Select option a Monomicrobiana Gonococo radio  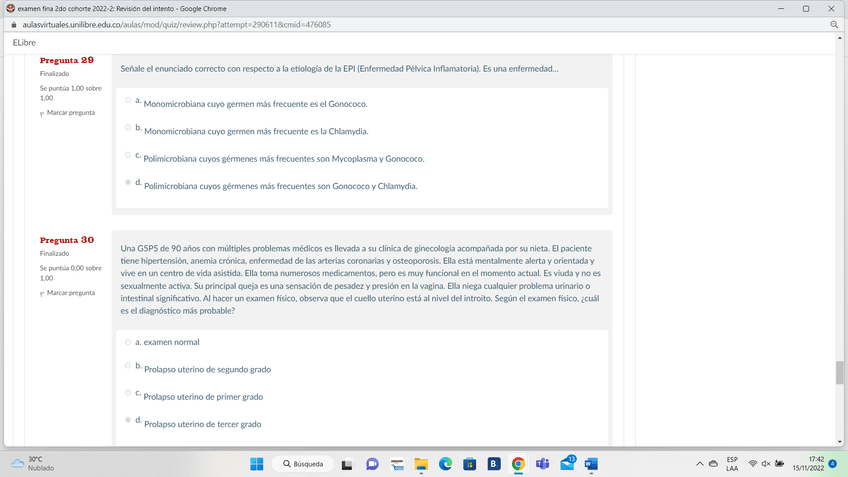(128, 100)
